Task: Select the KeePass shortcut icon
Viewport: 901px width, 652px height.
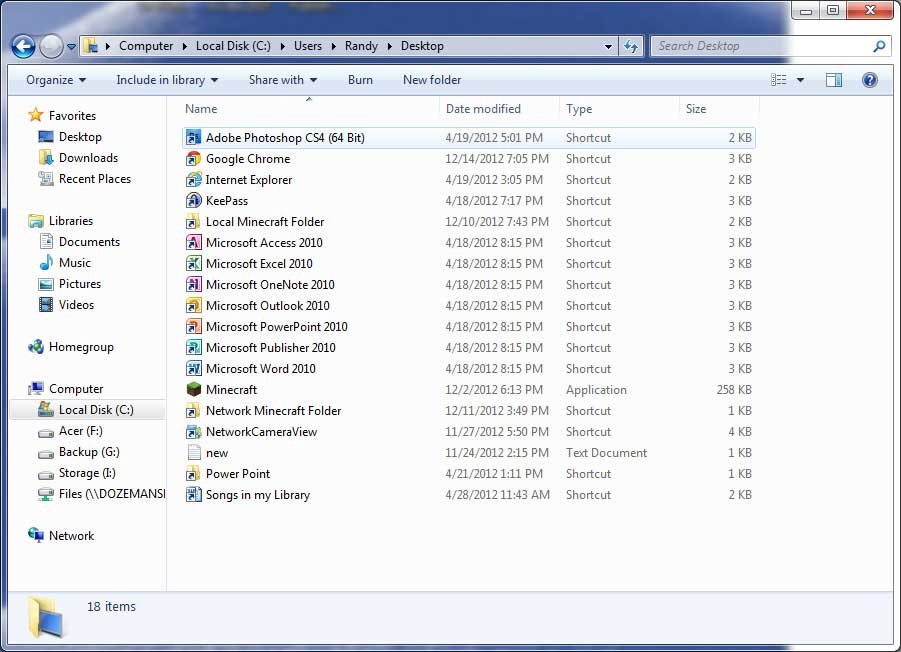Action: click(194, 201)
